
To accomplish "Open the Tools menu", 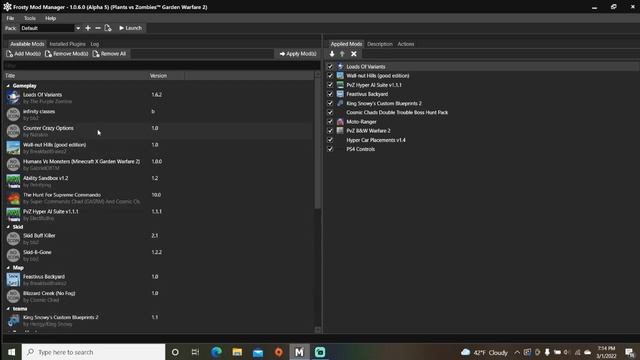I will click(29, 18).
